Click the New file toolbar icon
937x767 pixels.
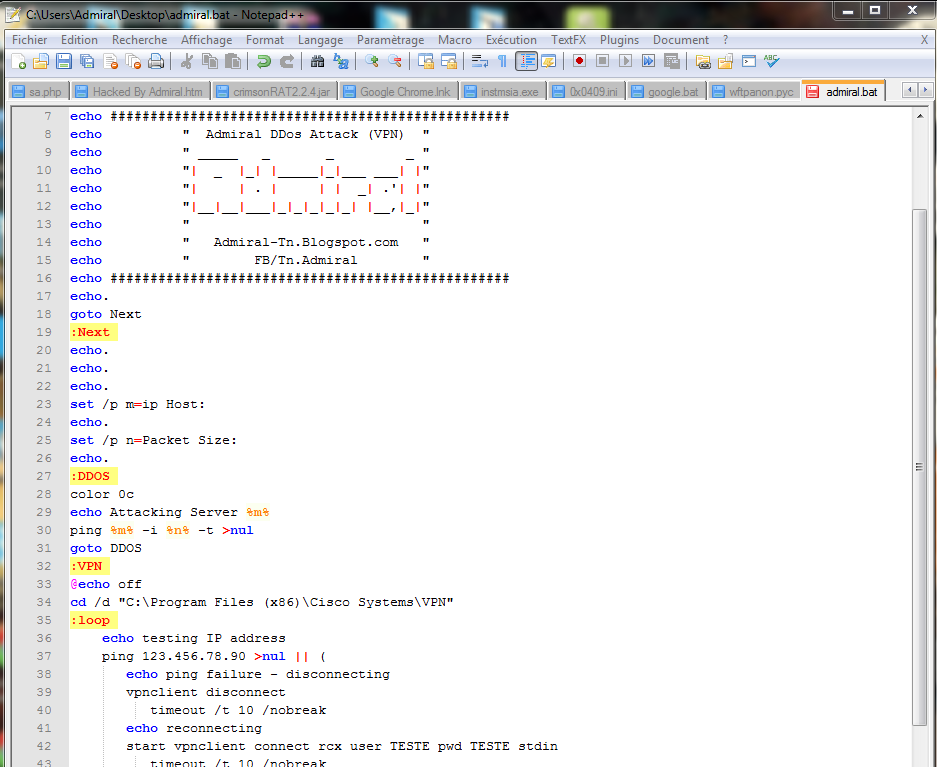(x=19, y=62)
